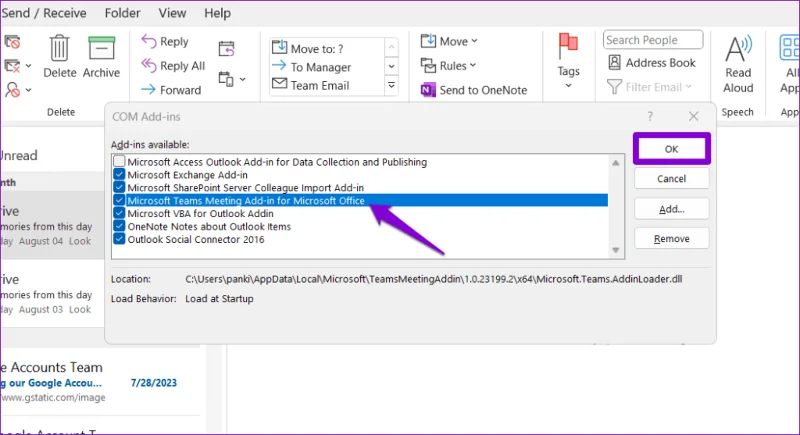Open the Folder tab
The height and width of the screenshot is (435, 800).
[122, 13]
